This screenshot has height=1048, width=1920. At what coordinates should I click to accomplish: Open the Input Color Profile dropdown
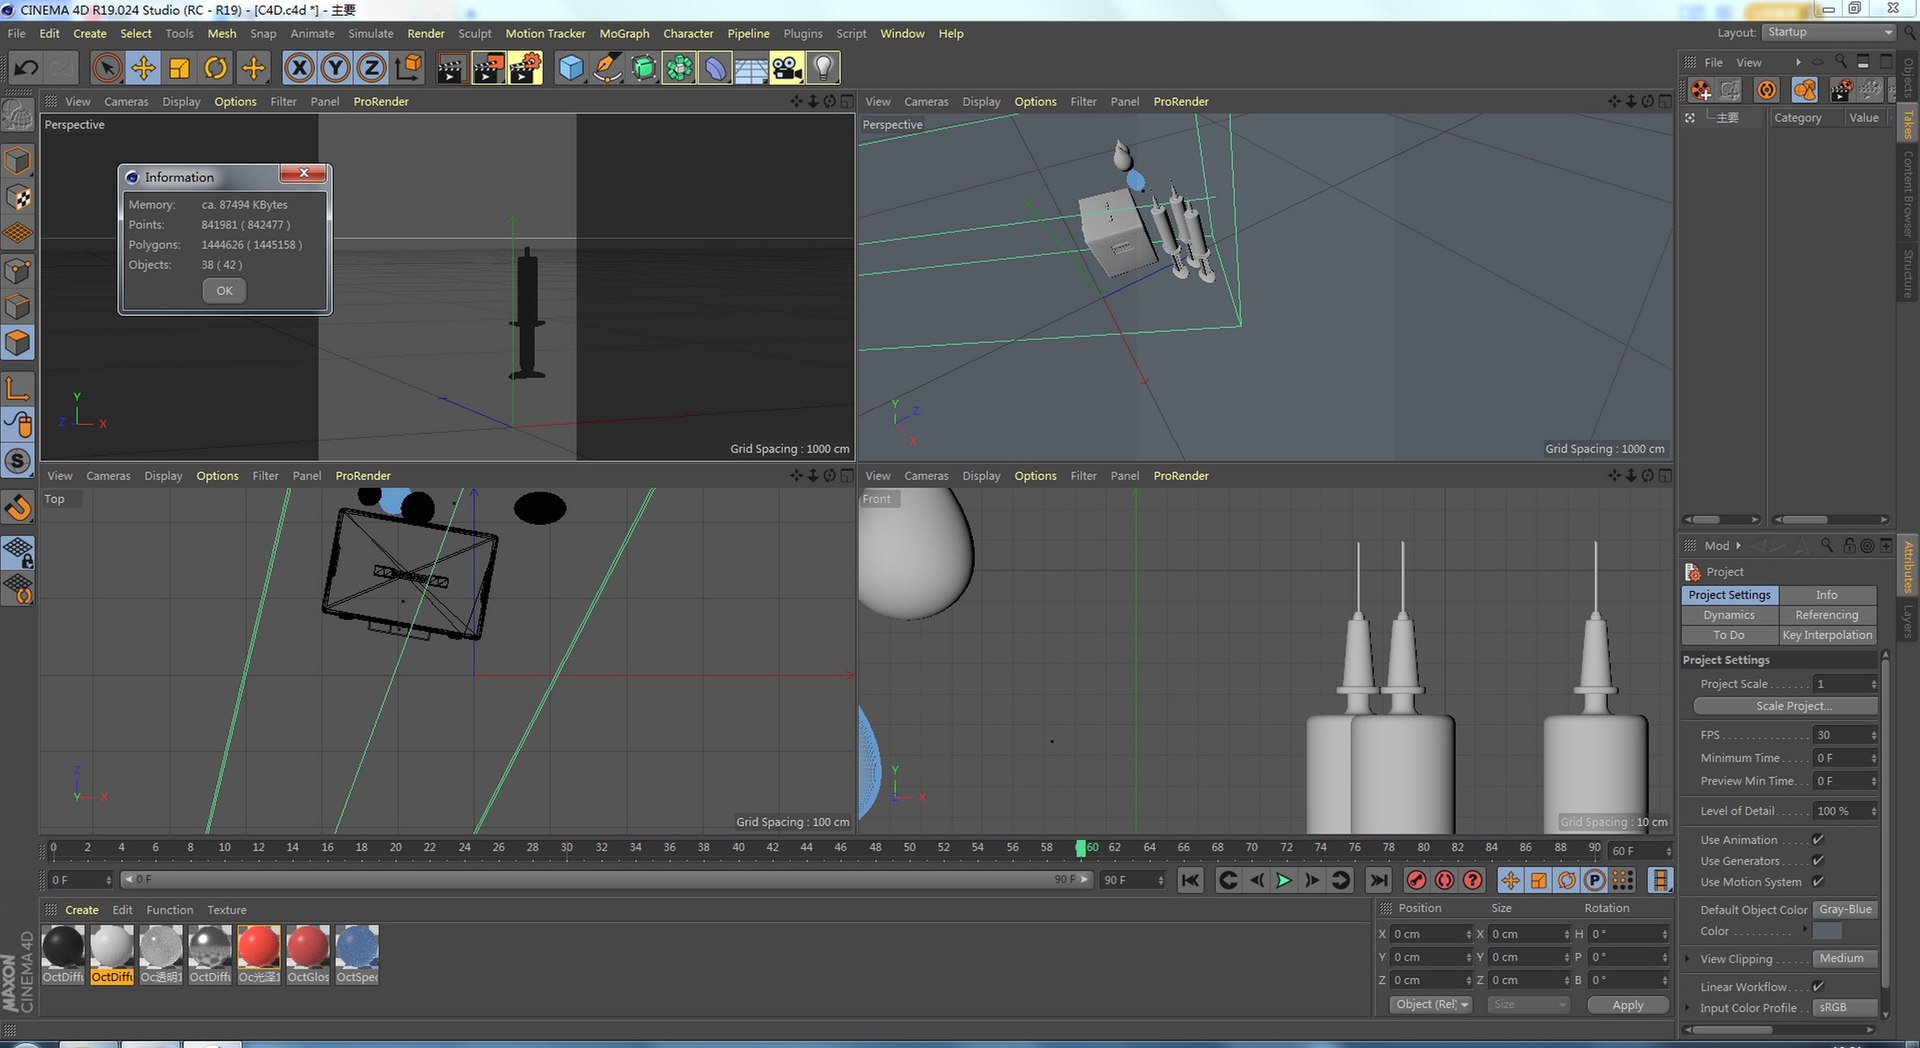pyautogui.click(x=1845, y=1008)
